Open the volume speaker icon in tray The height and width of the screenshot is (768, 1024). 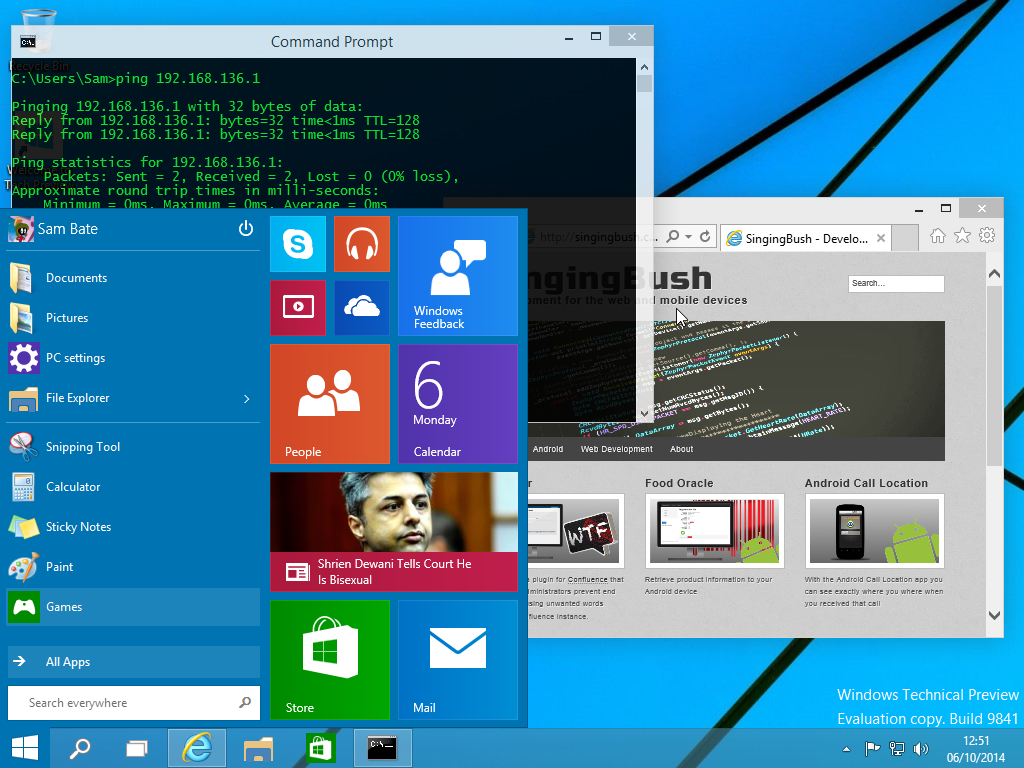(921, 748)
